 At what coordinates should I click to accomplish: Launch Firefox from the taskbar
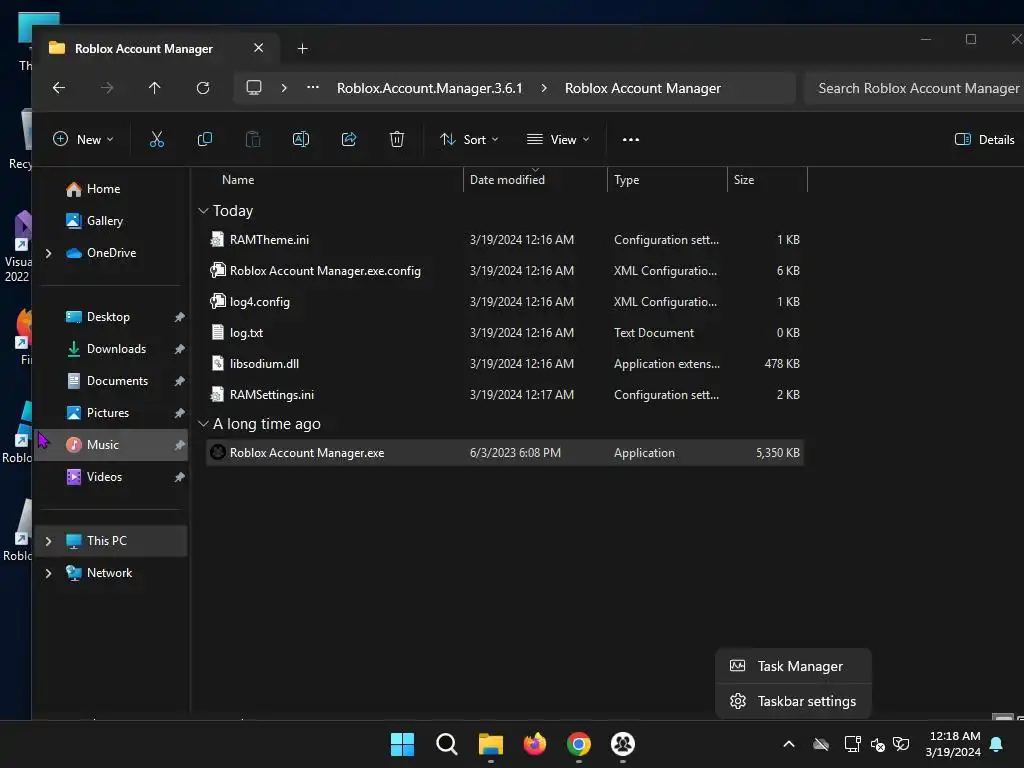(535, 744)
